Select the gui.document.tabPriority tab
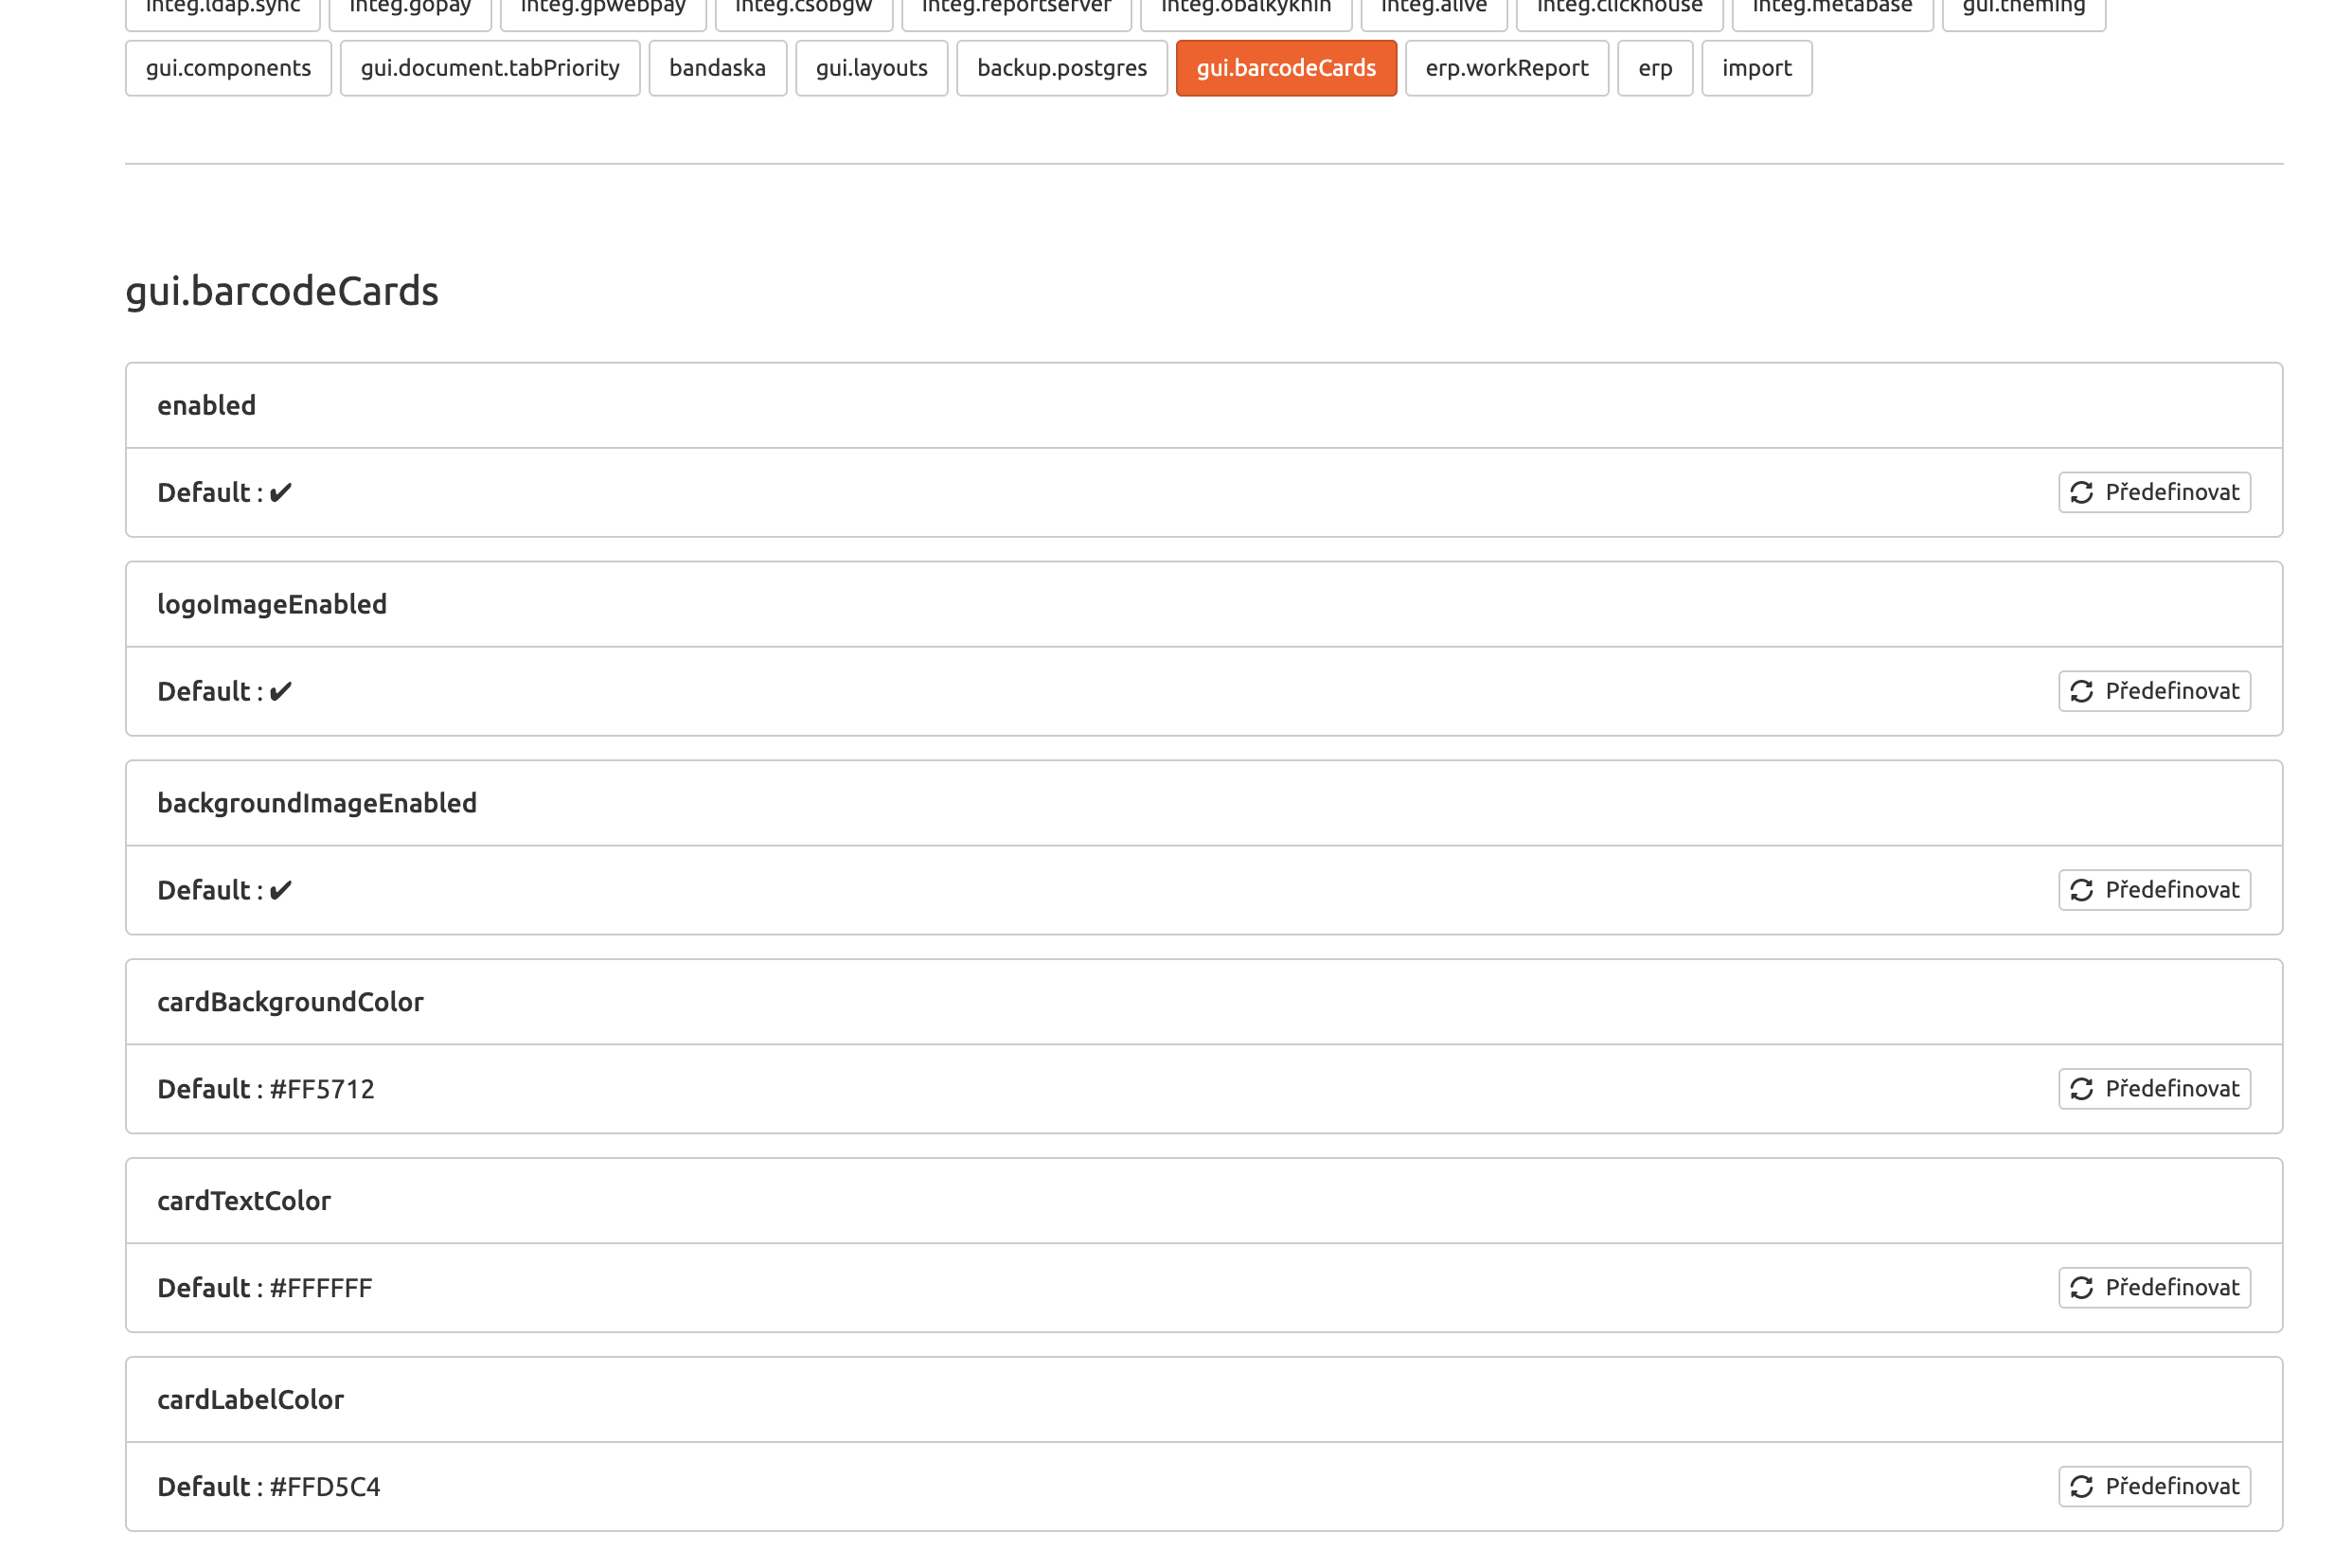2352x1568 pixels. pos(490,68)
